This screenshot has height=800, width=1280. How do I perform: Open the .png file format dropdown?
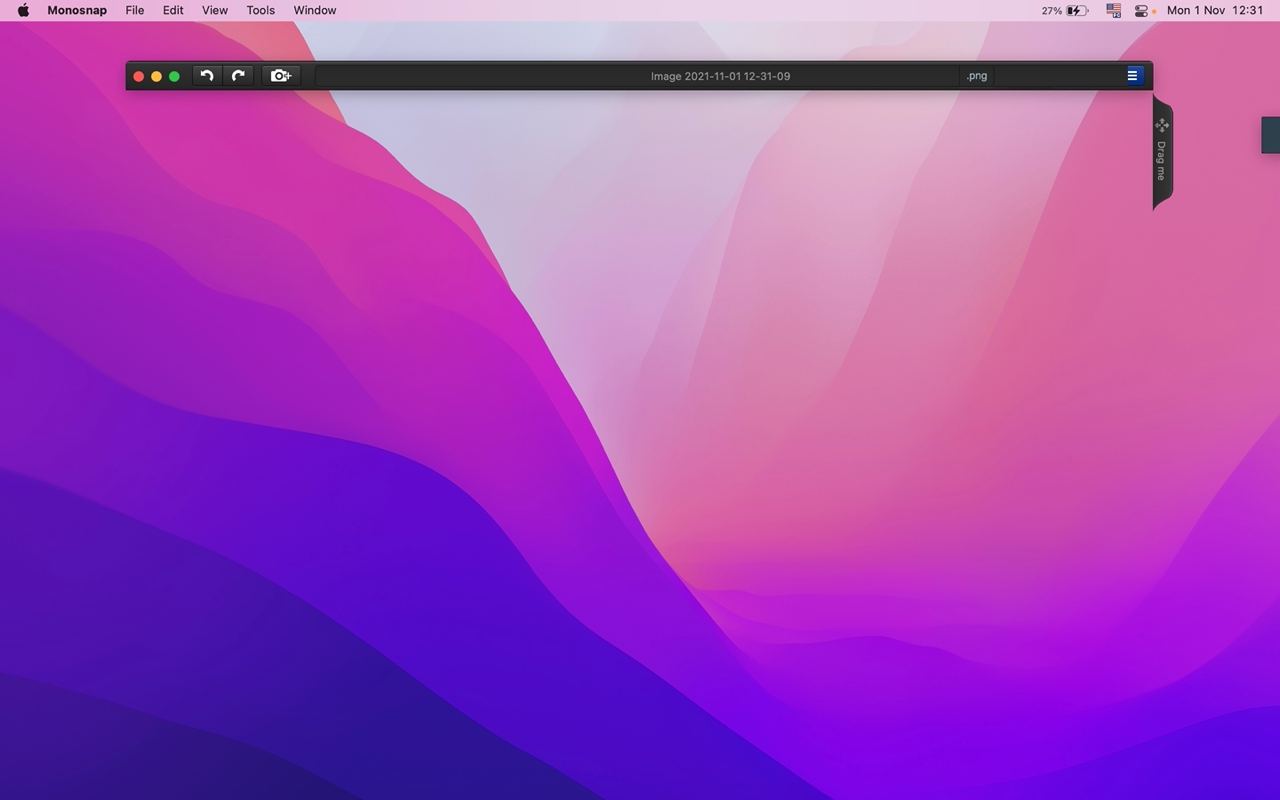977,76
